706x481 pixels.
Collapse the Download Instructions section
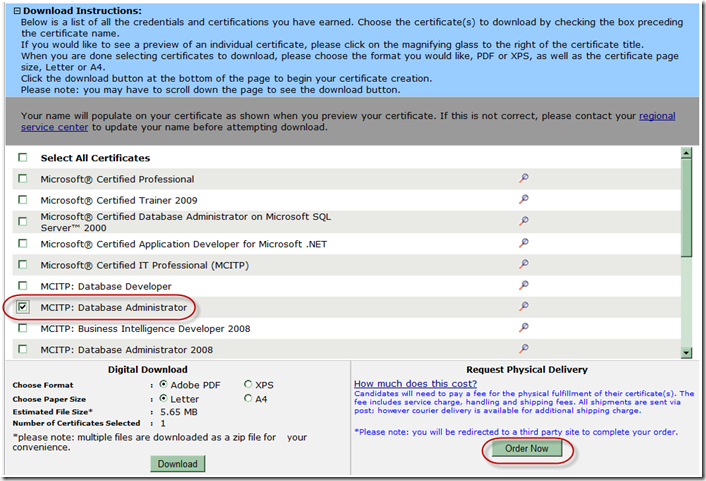click(x=17, y=11)
